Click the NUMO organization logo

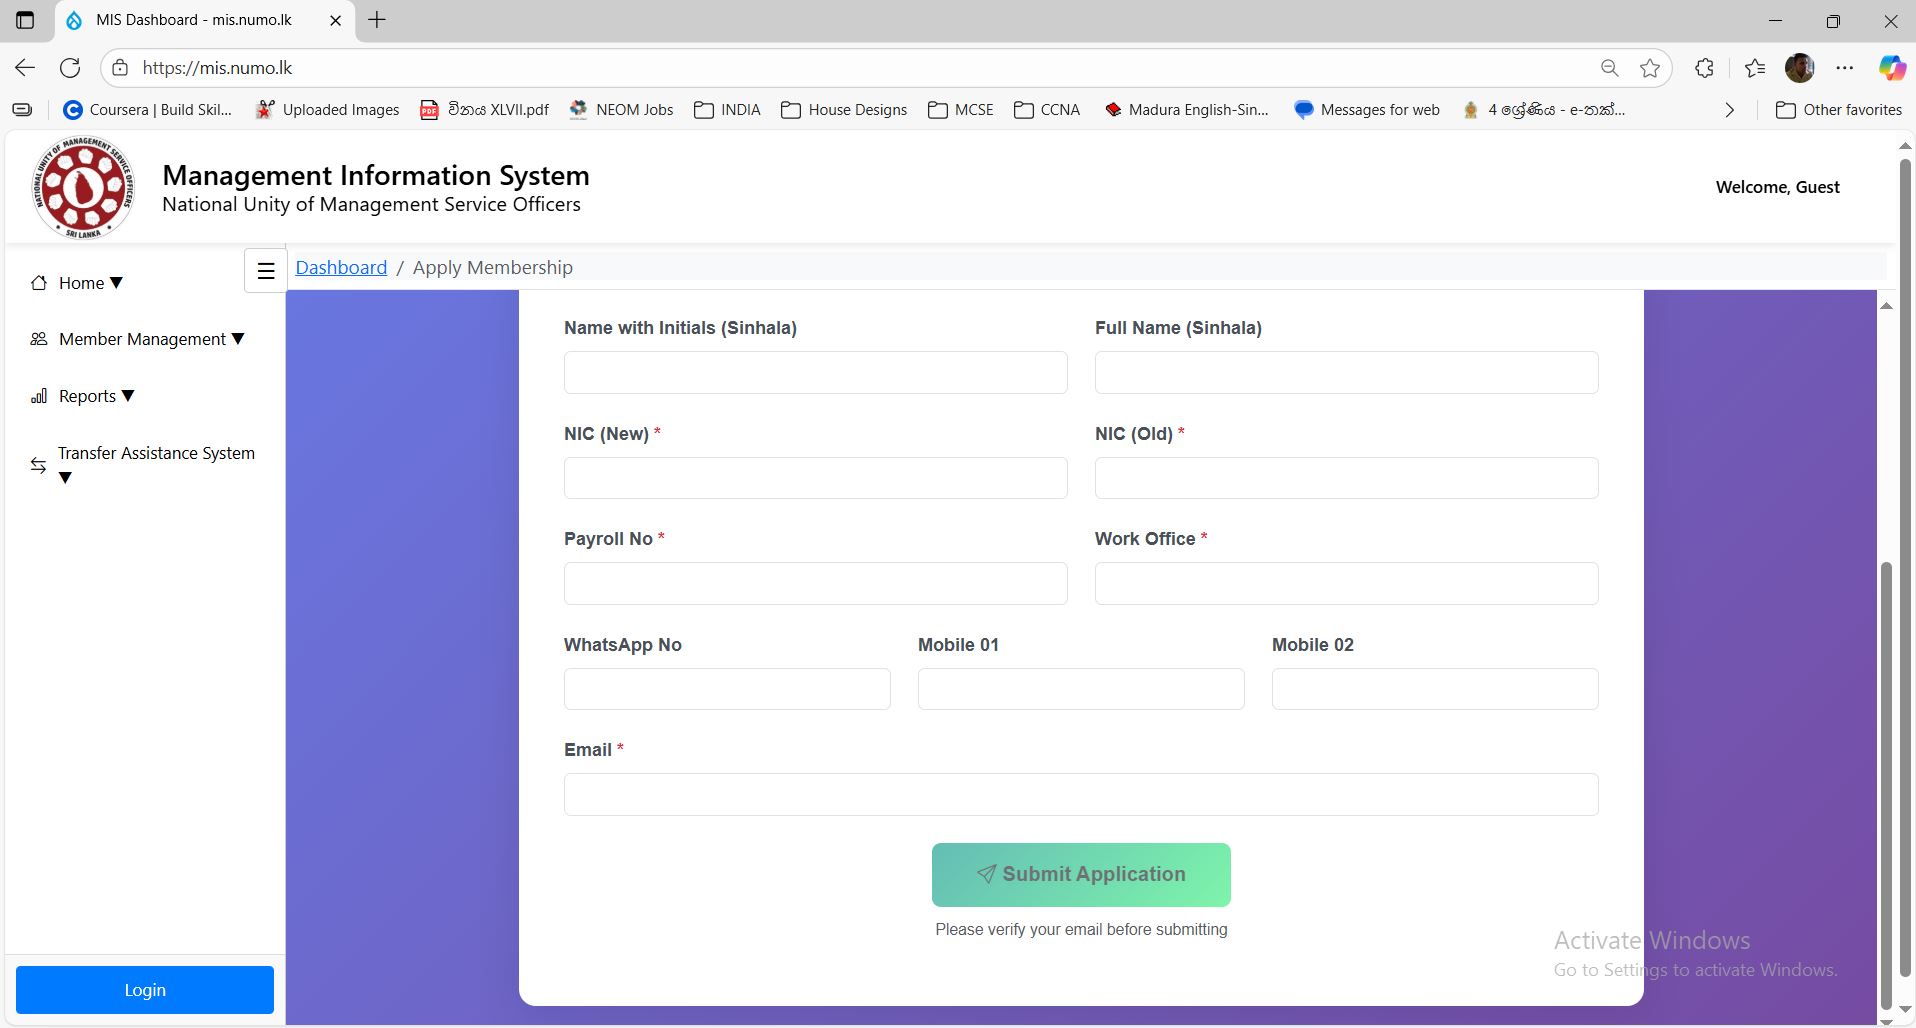83,188
